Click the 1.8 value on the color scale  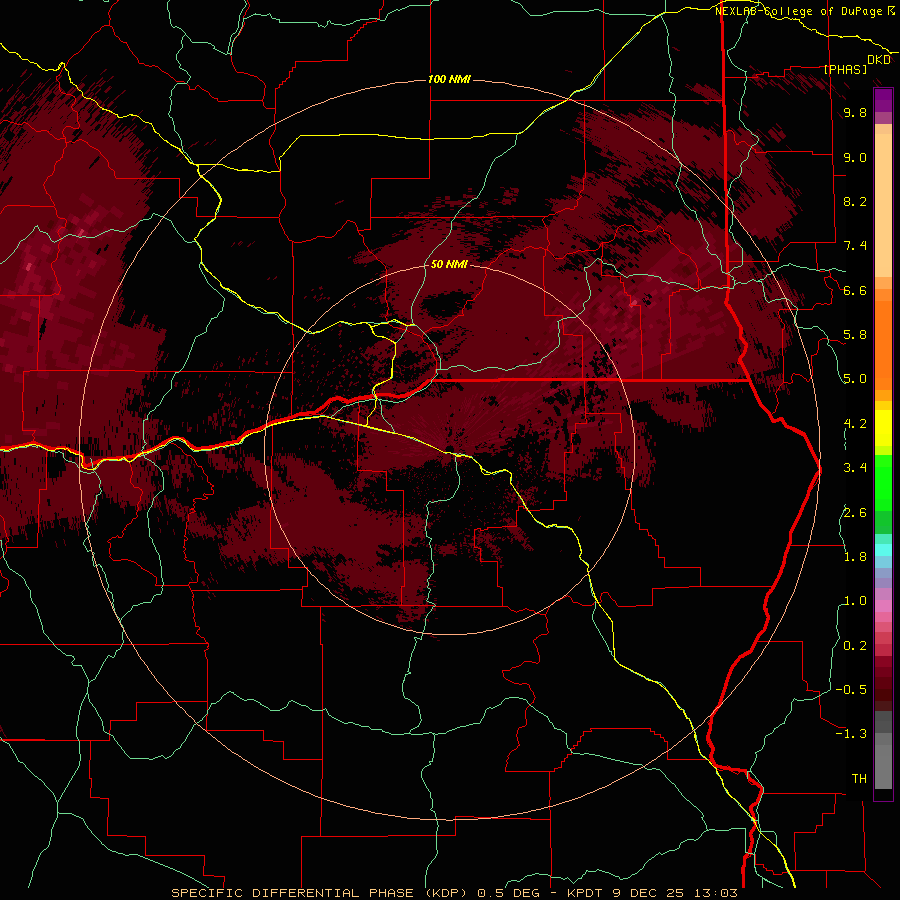coord(855,556)
